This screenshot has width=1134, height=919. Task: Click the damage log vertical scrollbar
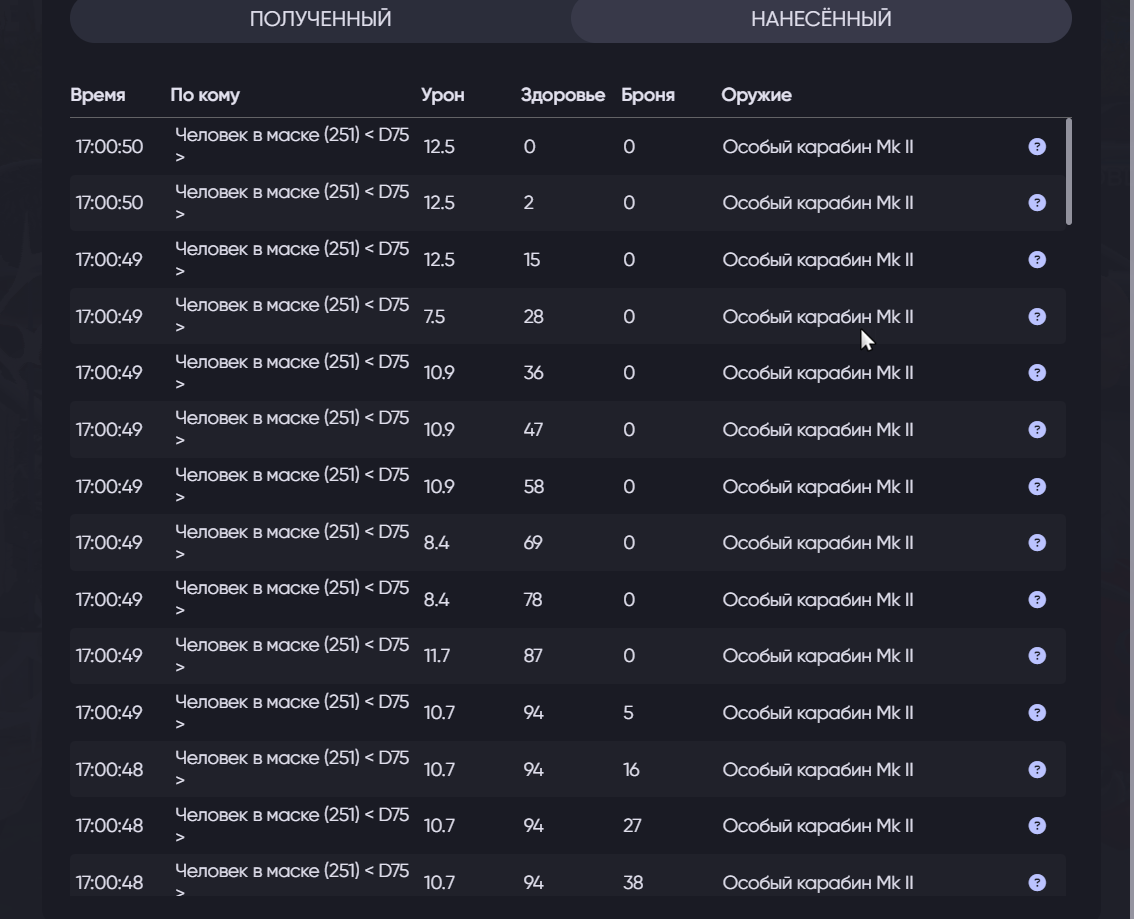point(1069,171)
